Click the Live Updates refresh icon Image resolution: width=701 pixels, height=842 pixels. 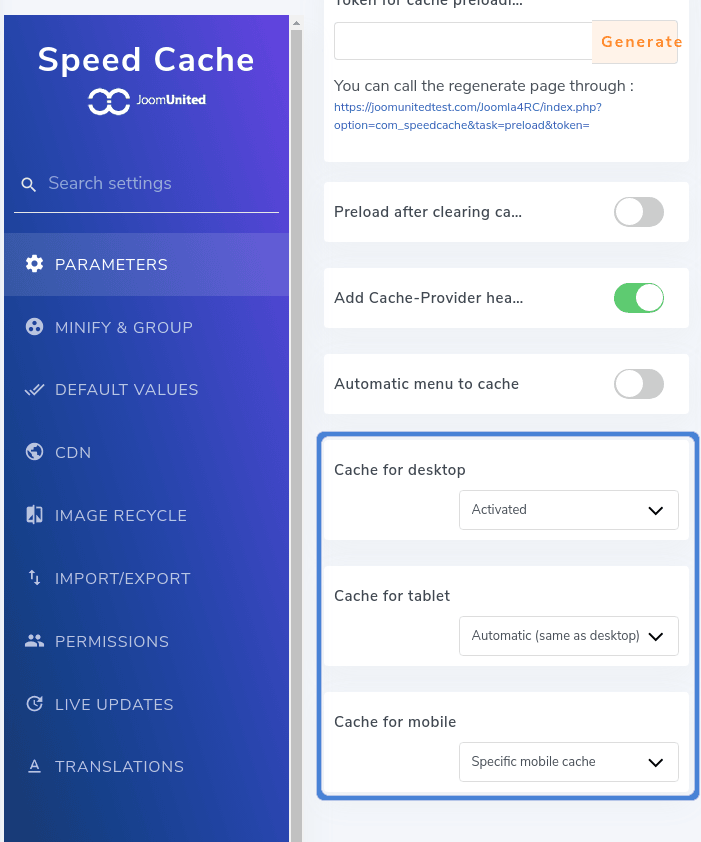34,704
